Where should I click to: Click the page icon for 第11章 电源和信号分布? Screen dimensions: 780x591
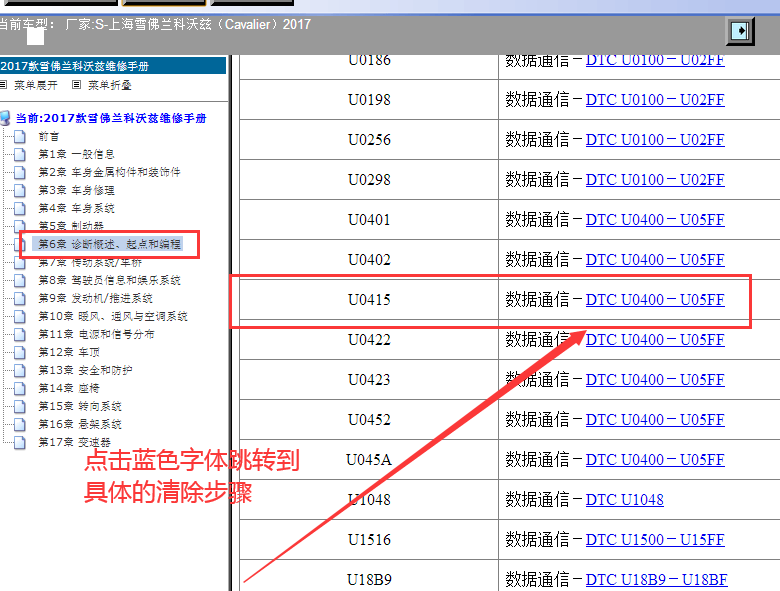point(20,334)
